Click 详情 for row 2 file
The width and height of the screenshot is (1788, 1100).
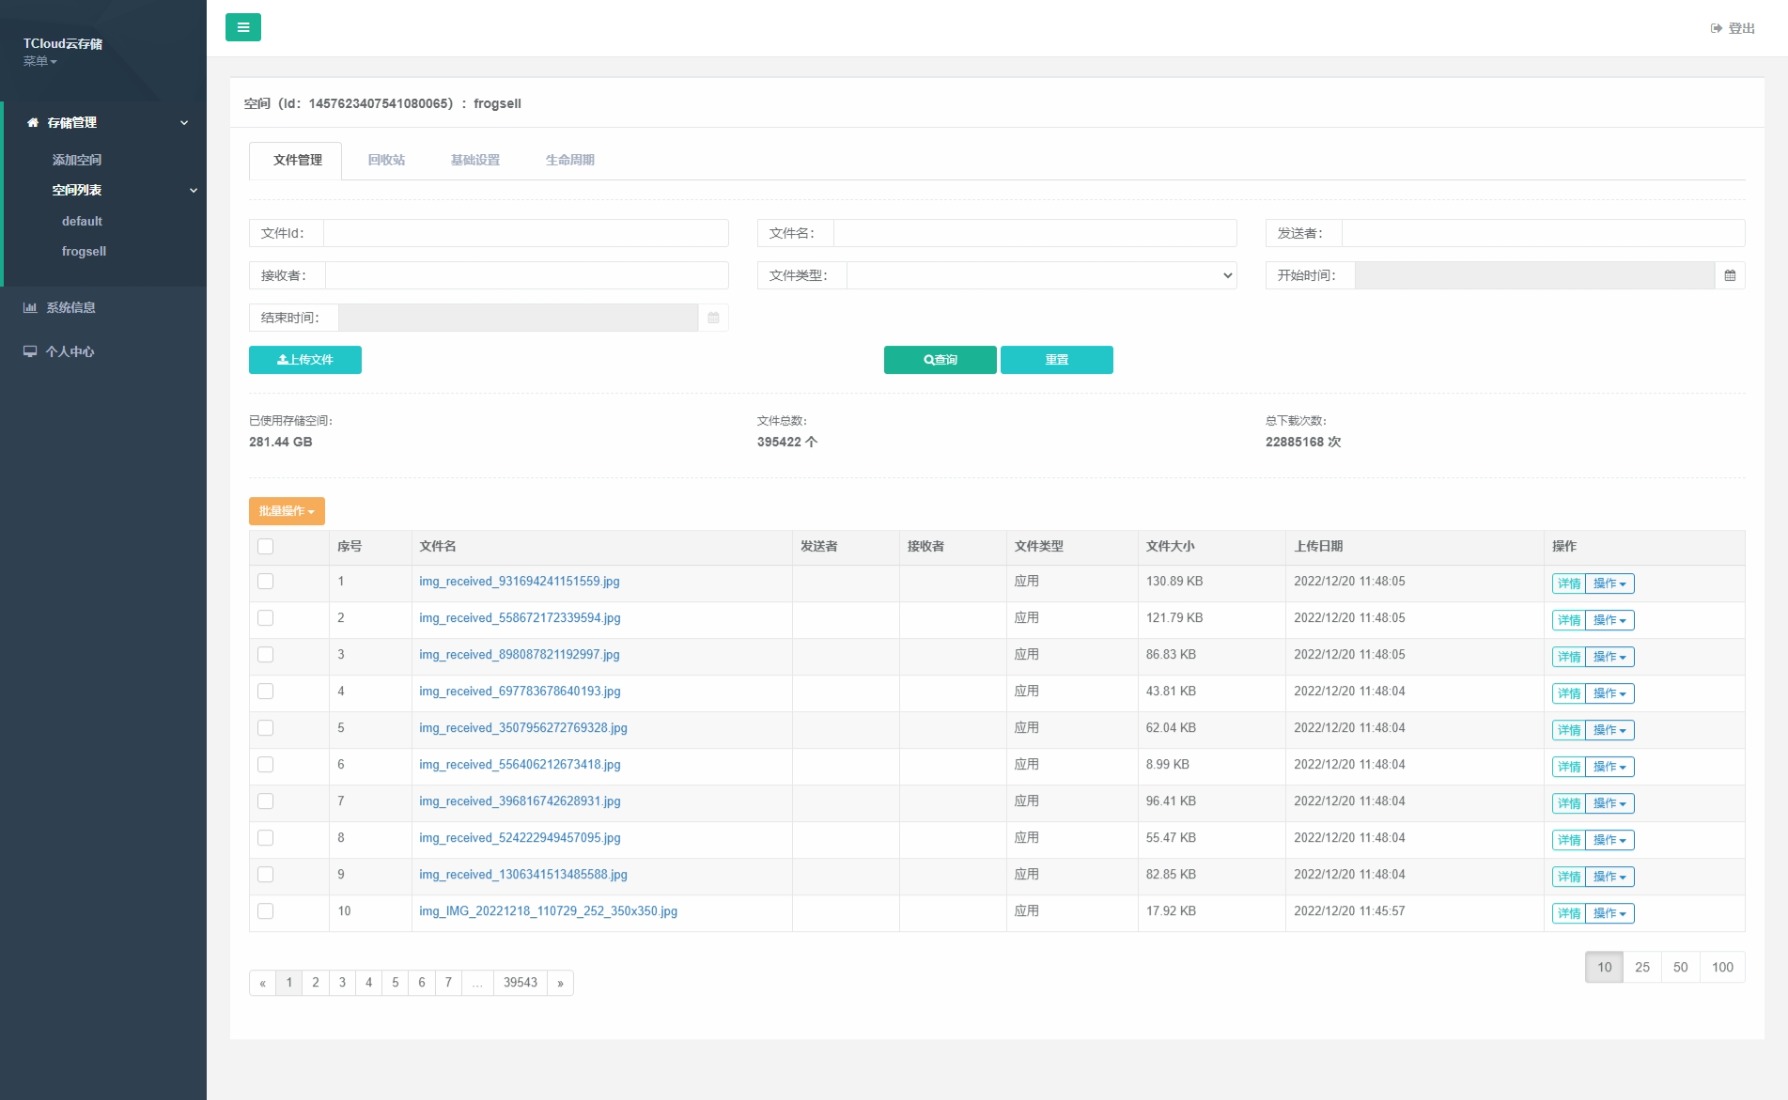coord(1568,620)
